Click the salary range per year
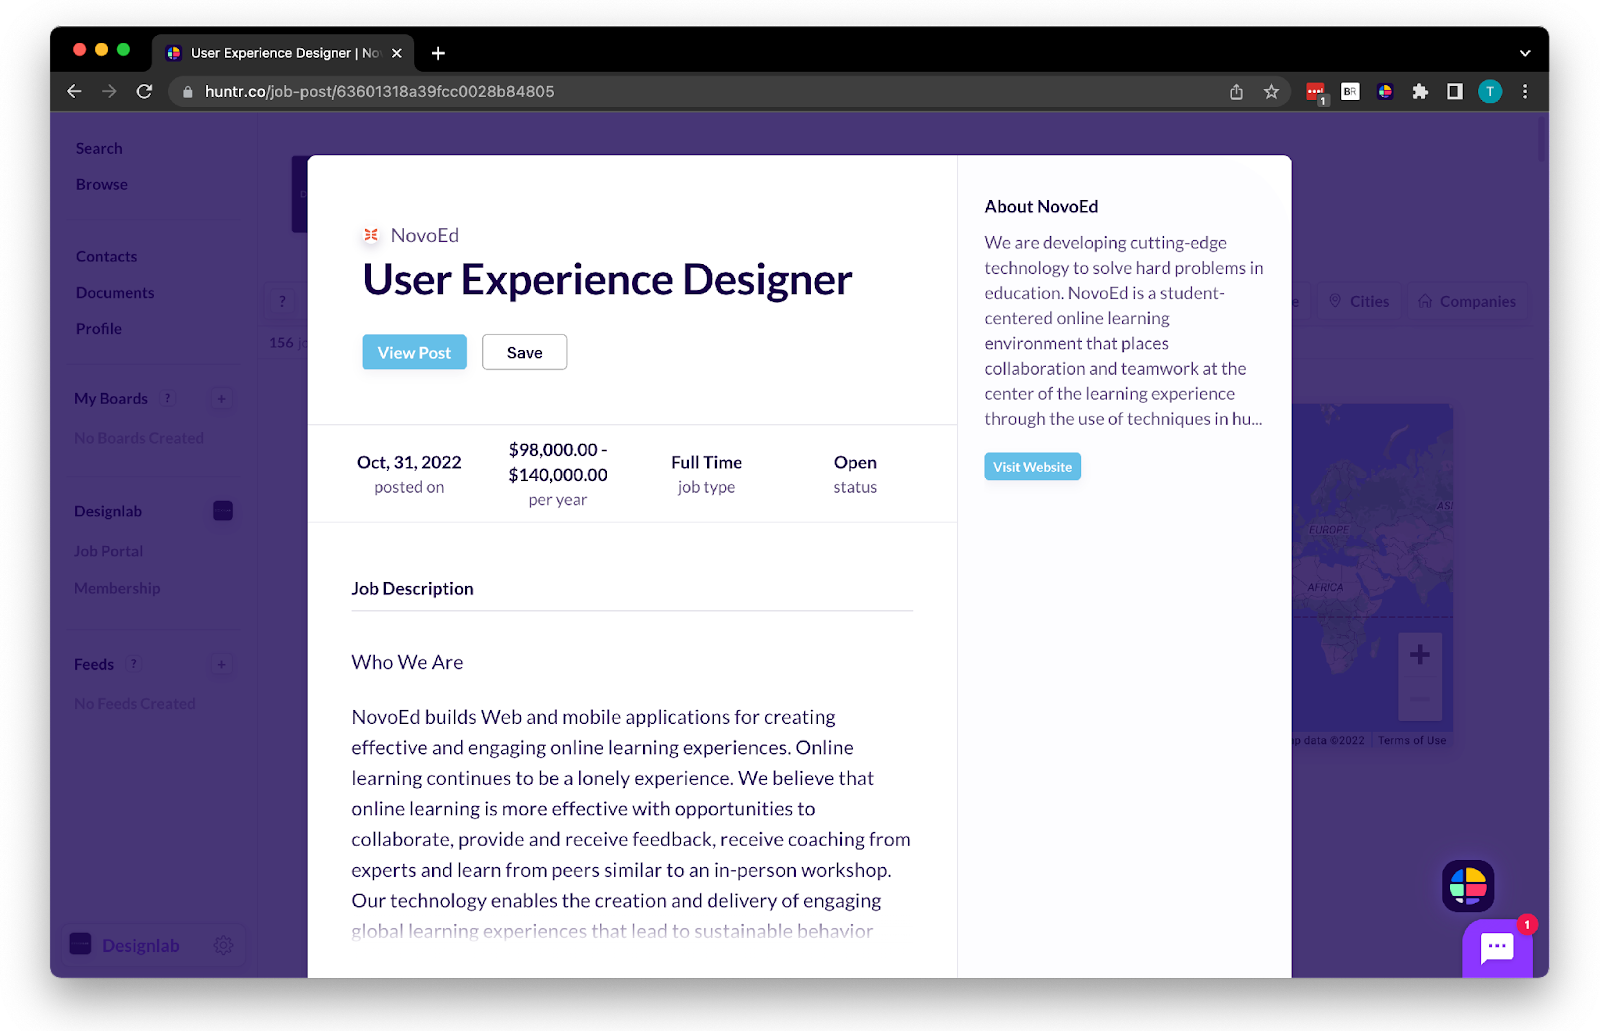Viewport: 1600px width, 1031px height. tap(558, 462)
